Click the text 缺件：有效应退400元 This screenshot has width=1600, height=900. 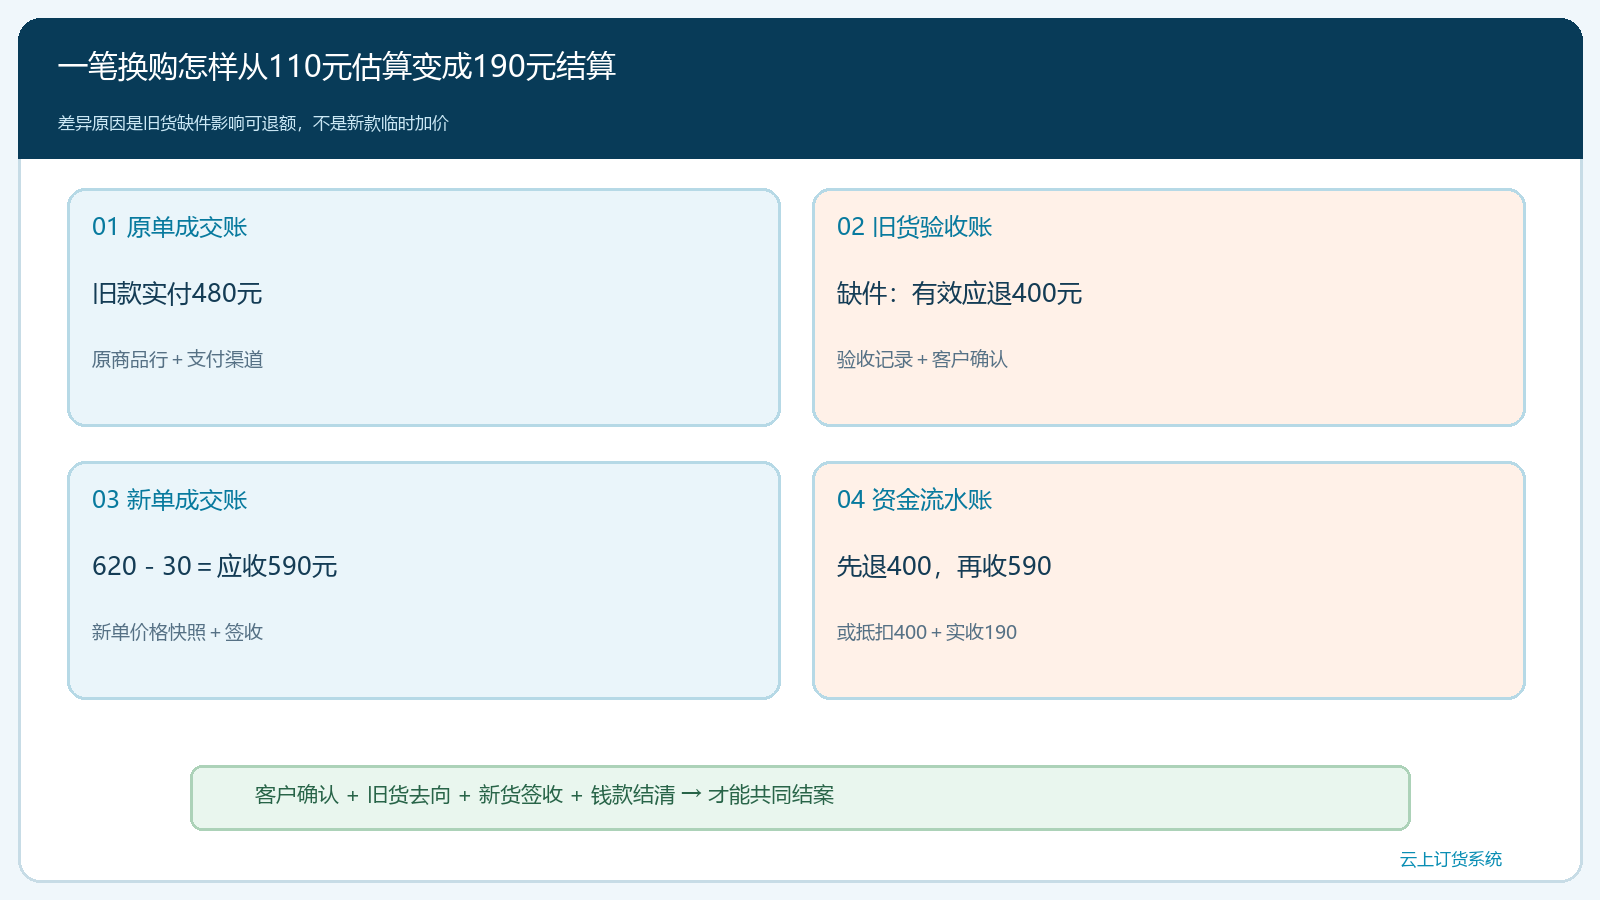pyautogui.click(x=959, y=293)
